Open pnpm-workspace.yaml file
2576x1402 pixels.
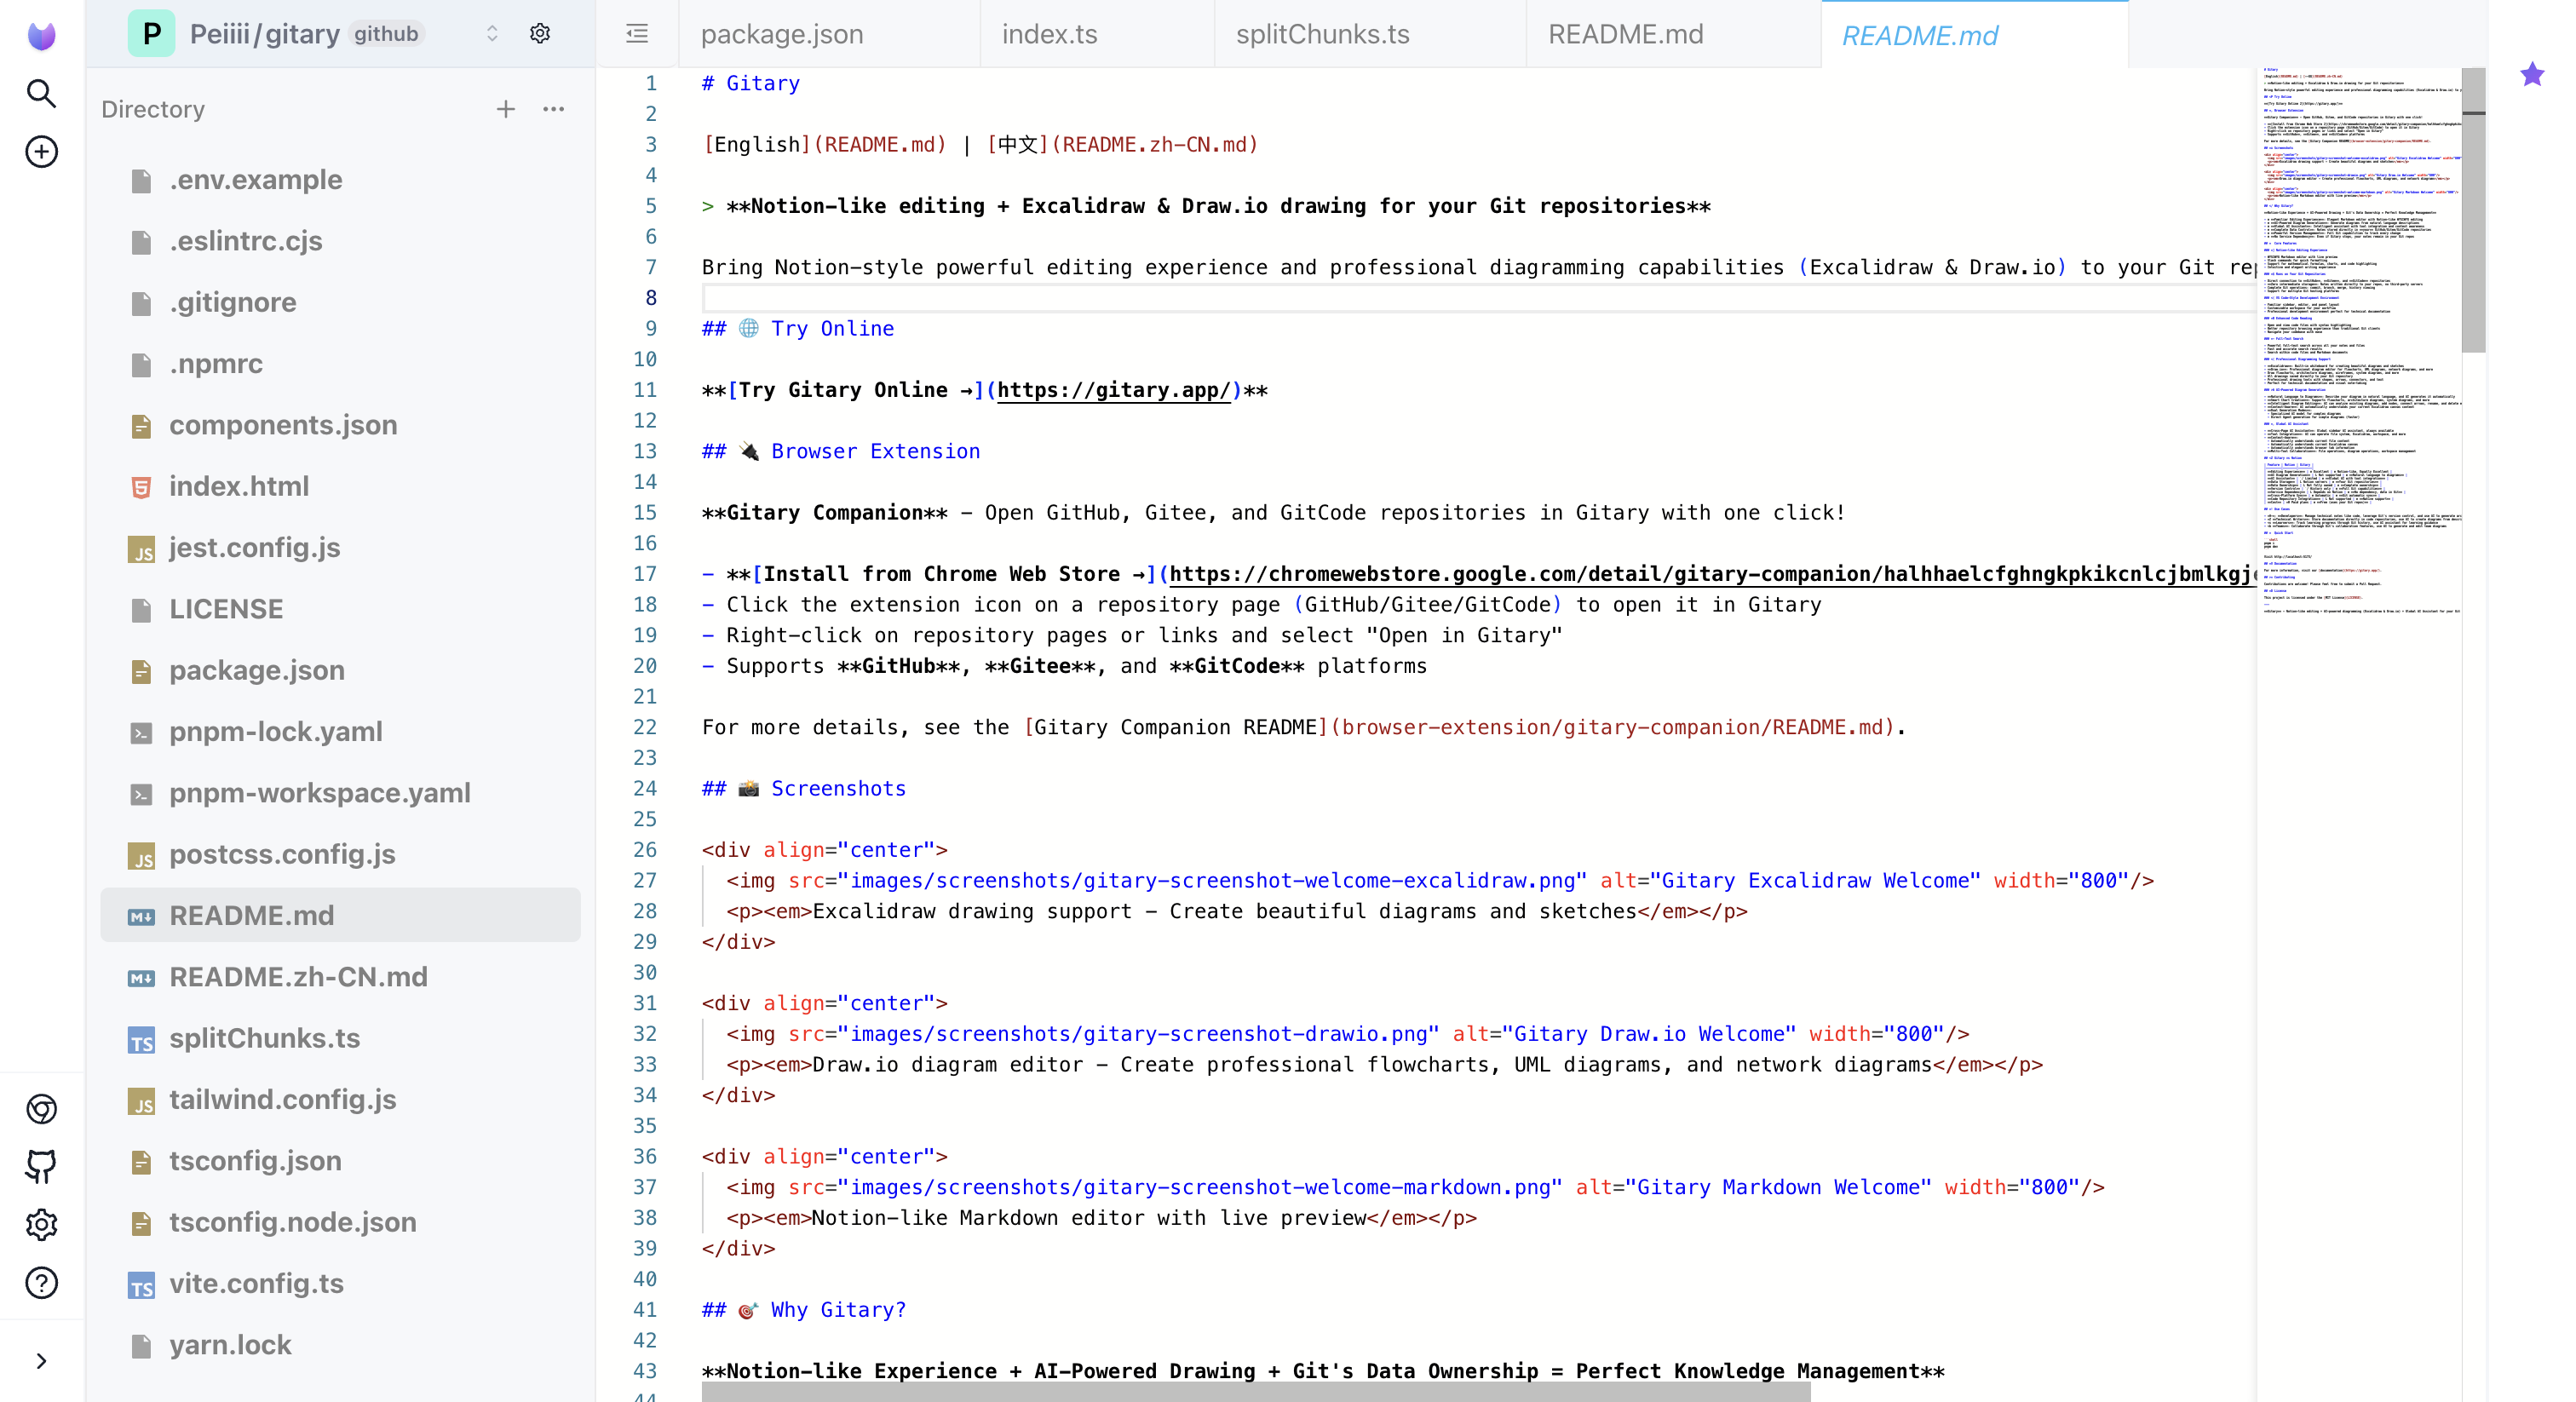[340, 793]
